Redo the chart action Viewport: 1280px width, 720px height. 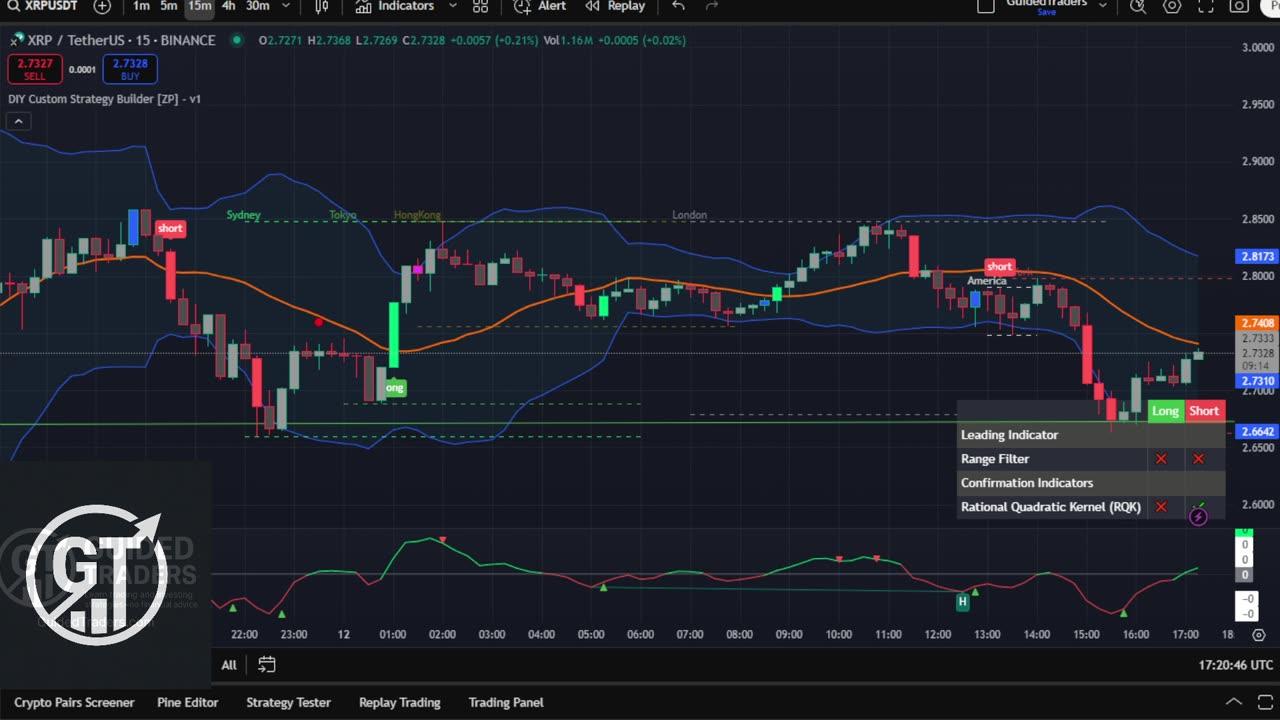pyautogui.click(x=712, y=6)
